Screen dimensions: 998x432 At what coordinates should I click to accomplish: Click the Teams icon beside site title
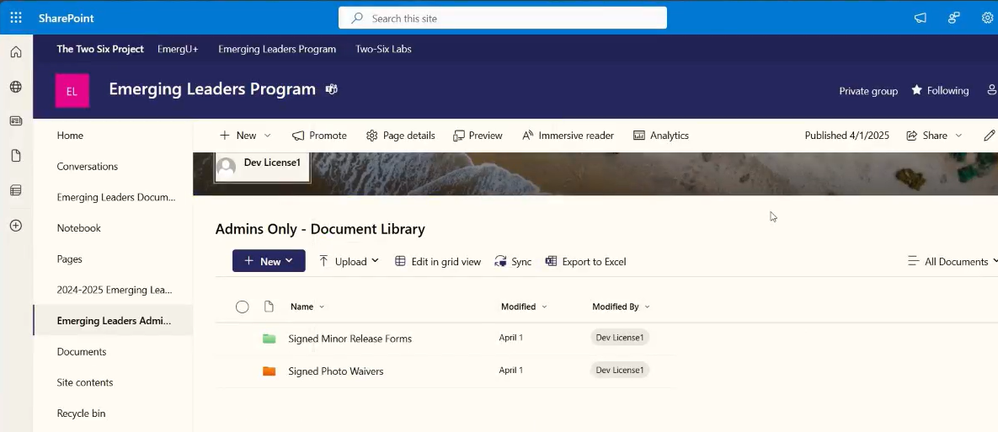click(332, 90)
